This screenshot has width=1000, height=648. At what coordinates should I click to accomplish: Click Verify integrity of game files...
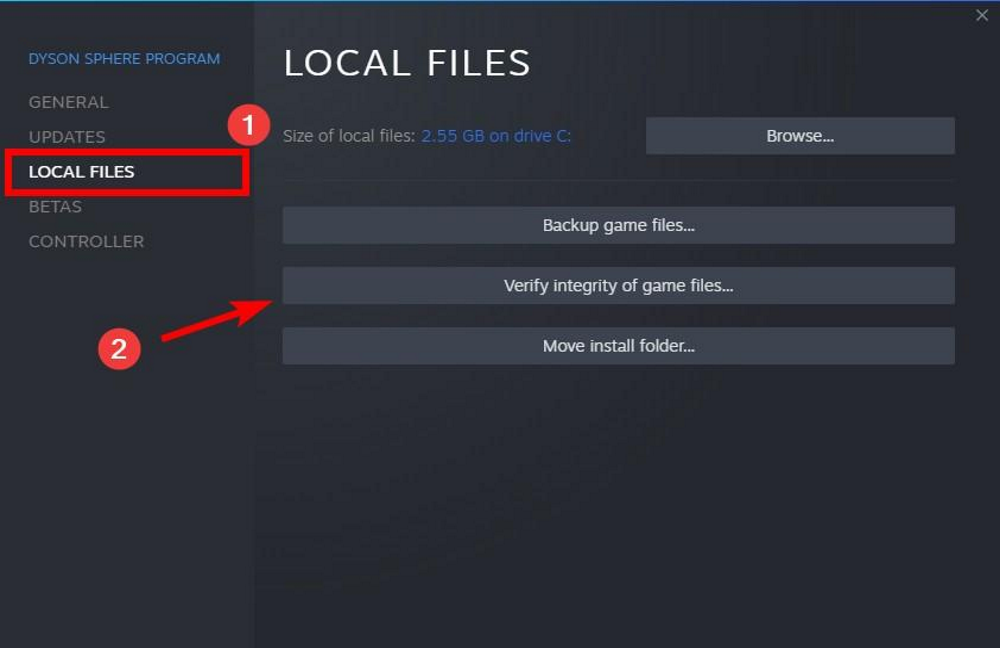click(x=619, y=286)
